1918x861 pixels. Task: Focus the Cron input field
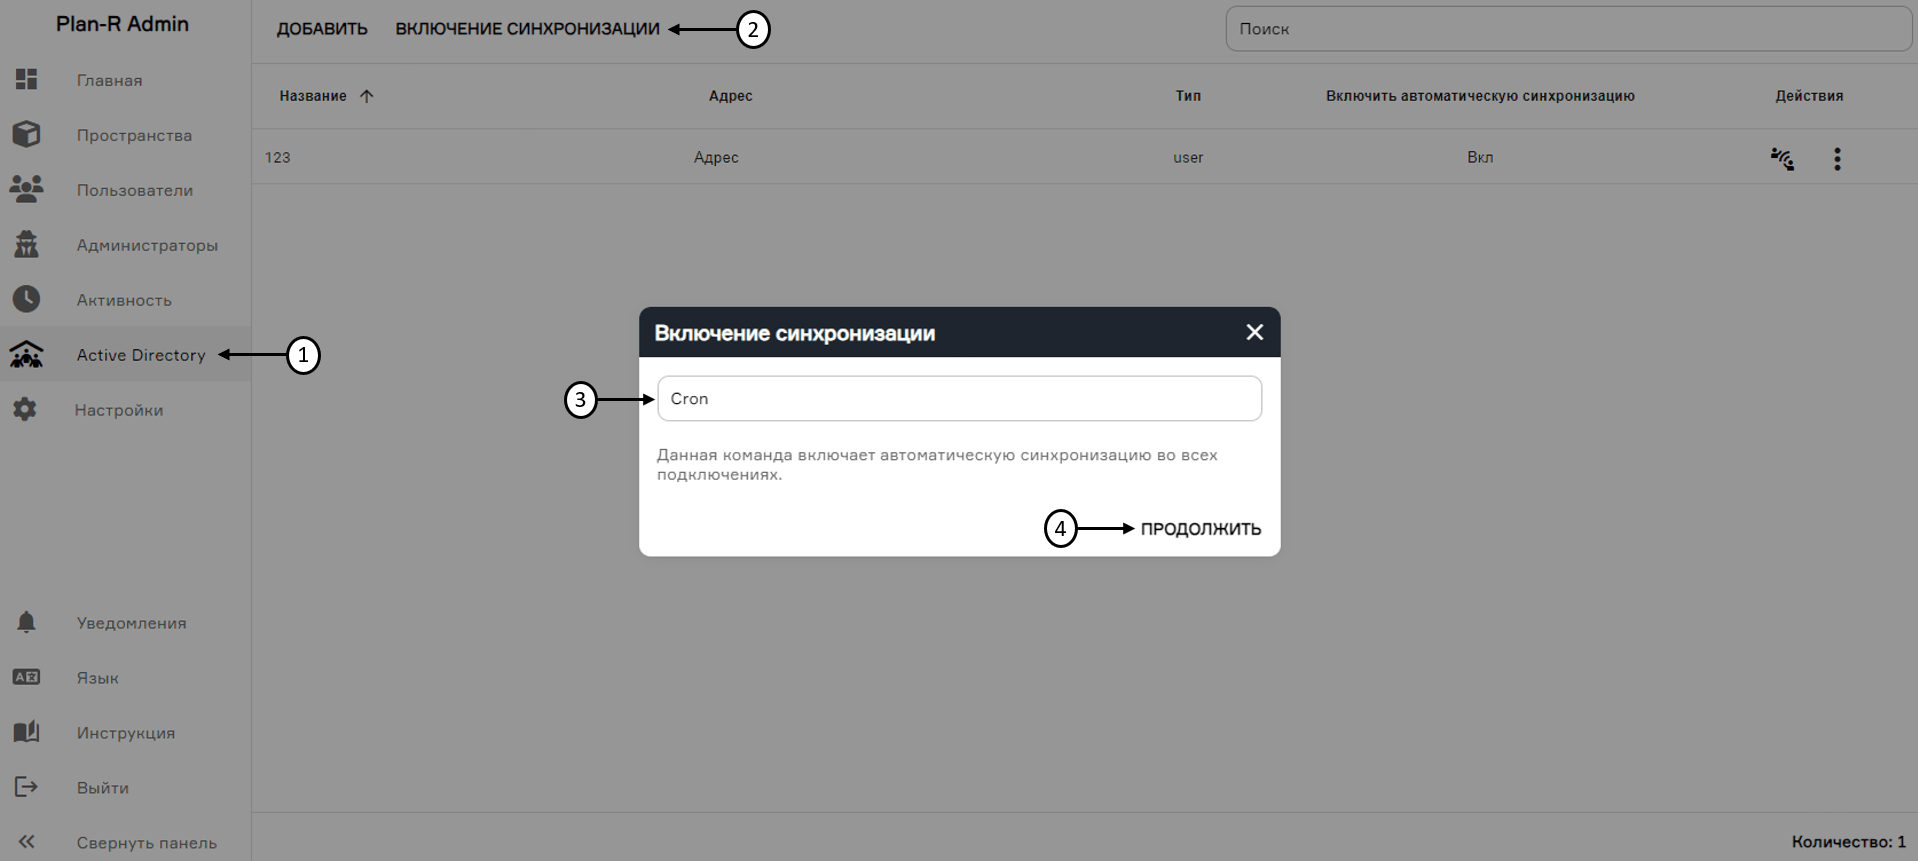point(958,399)
